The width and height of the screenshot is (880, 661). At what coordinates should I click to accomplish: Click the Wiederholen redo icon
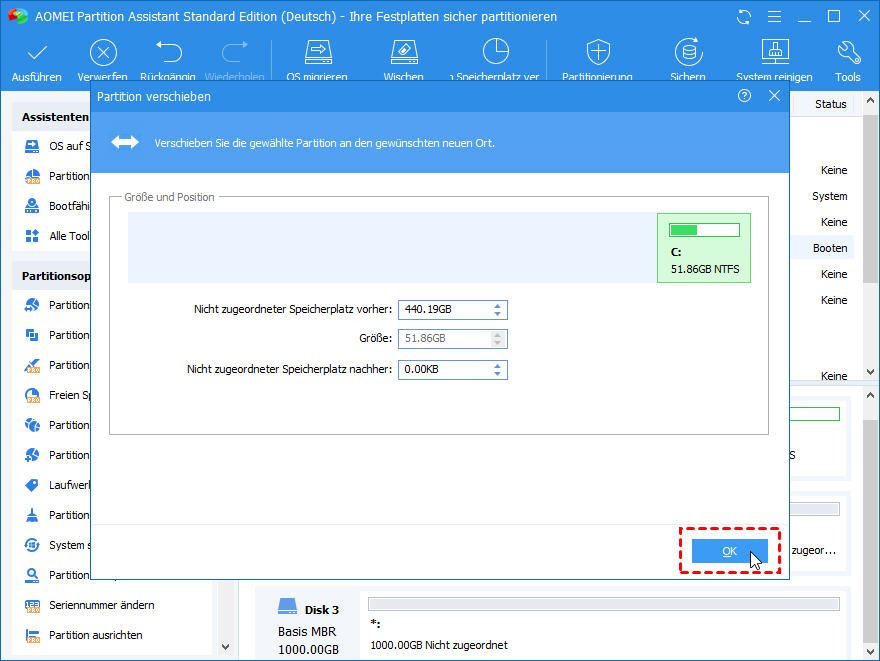235,52
